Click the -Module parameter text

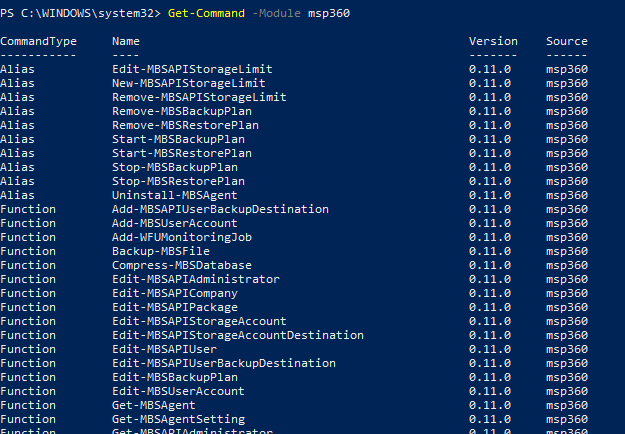coord(277,13)
